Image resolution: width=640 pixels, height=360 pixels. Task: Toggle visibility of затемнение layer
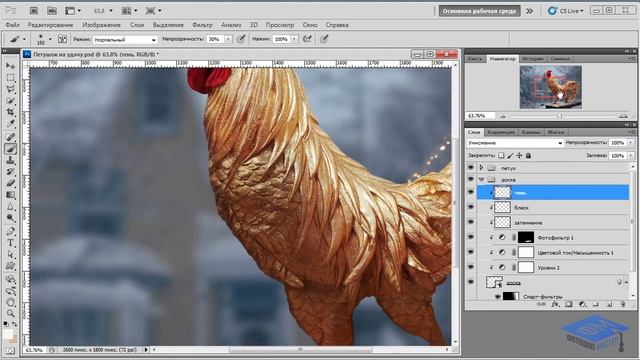[471, 222]
